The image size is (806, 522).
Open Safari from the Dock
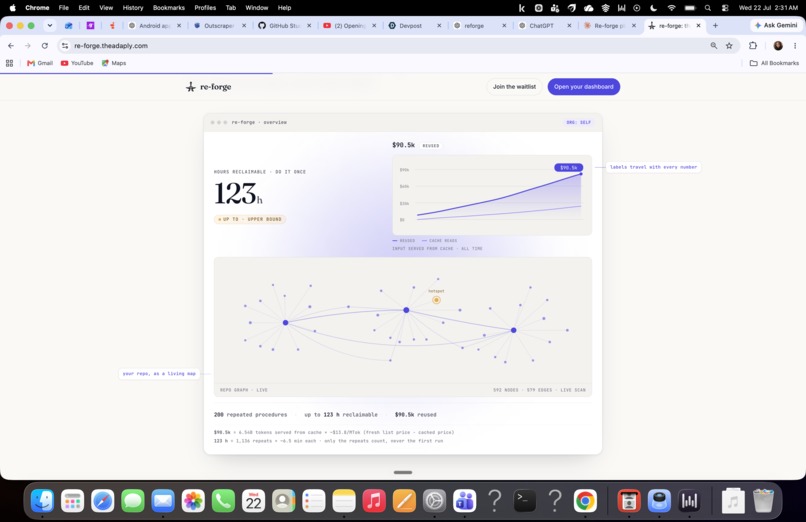(x=103, y=501)
